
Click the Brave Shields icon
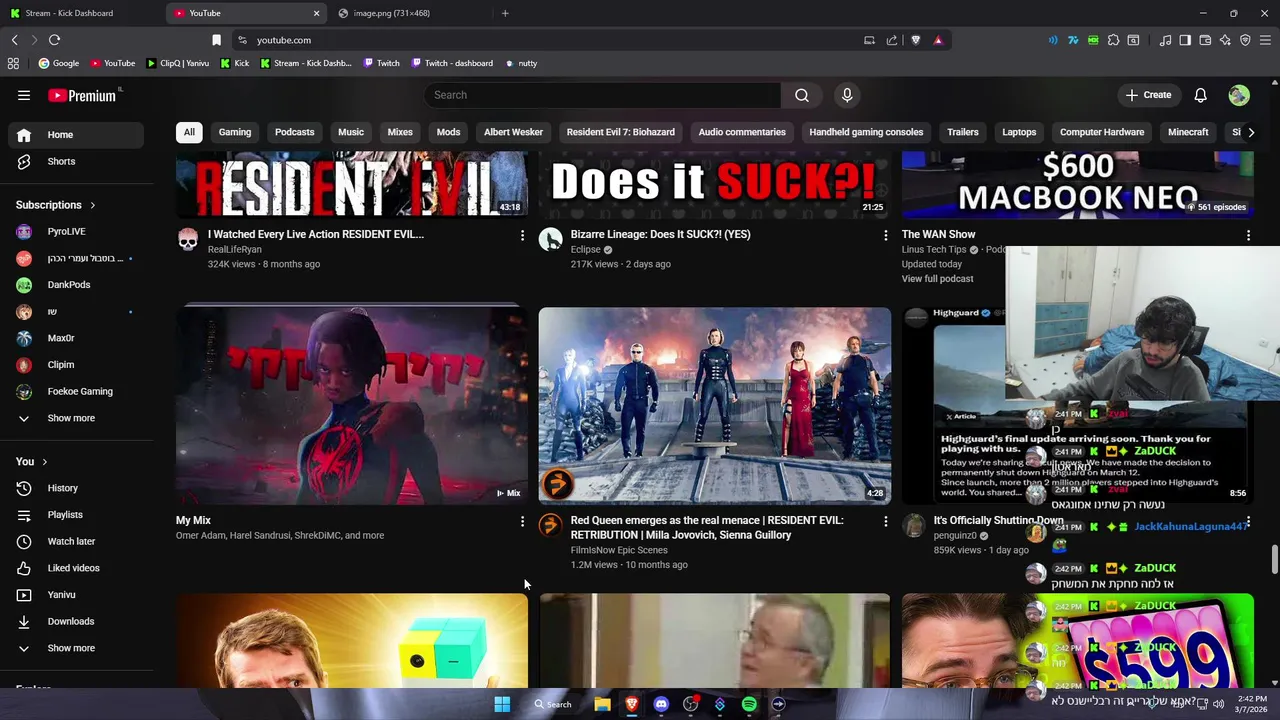pos(915,40)
